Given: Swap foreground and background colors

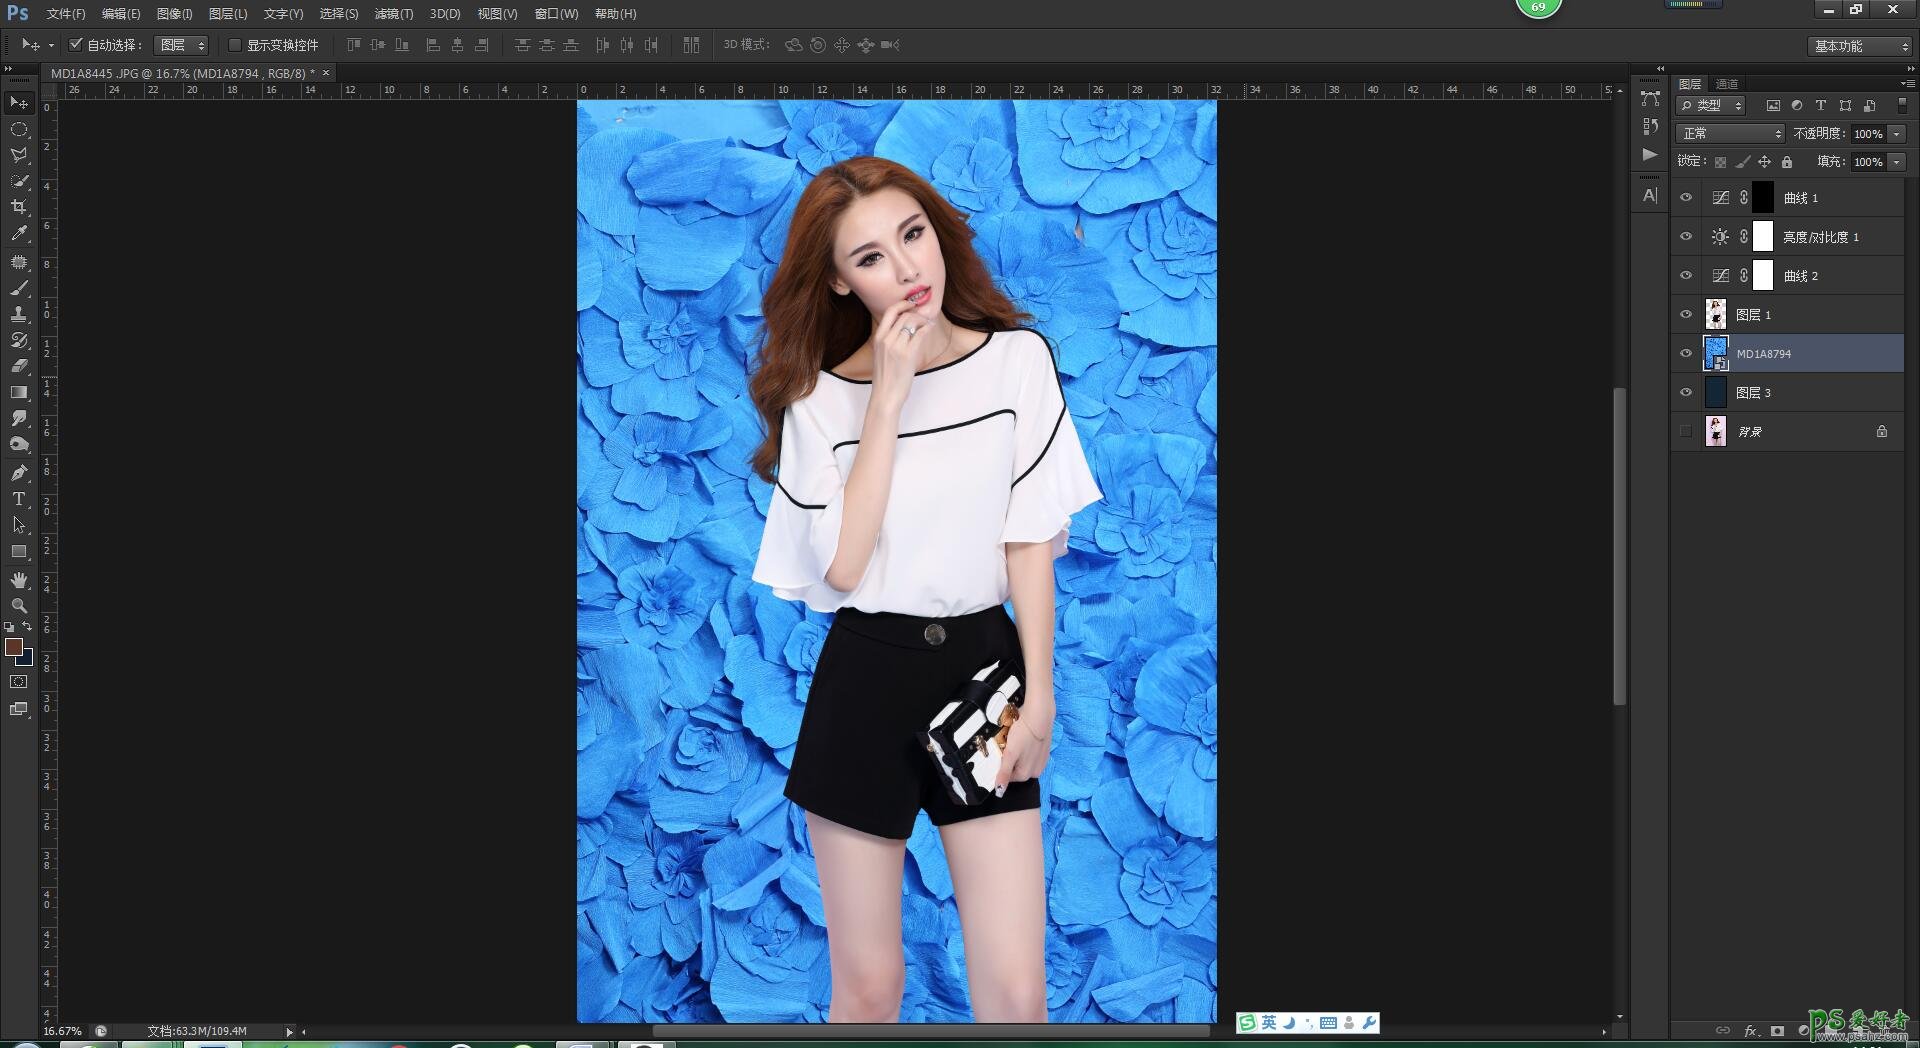Looking at the screenshot, I should click(28, 627).
